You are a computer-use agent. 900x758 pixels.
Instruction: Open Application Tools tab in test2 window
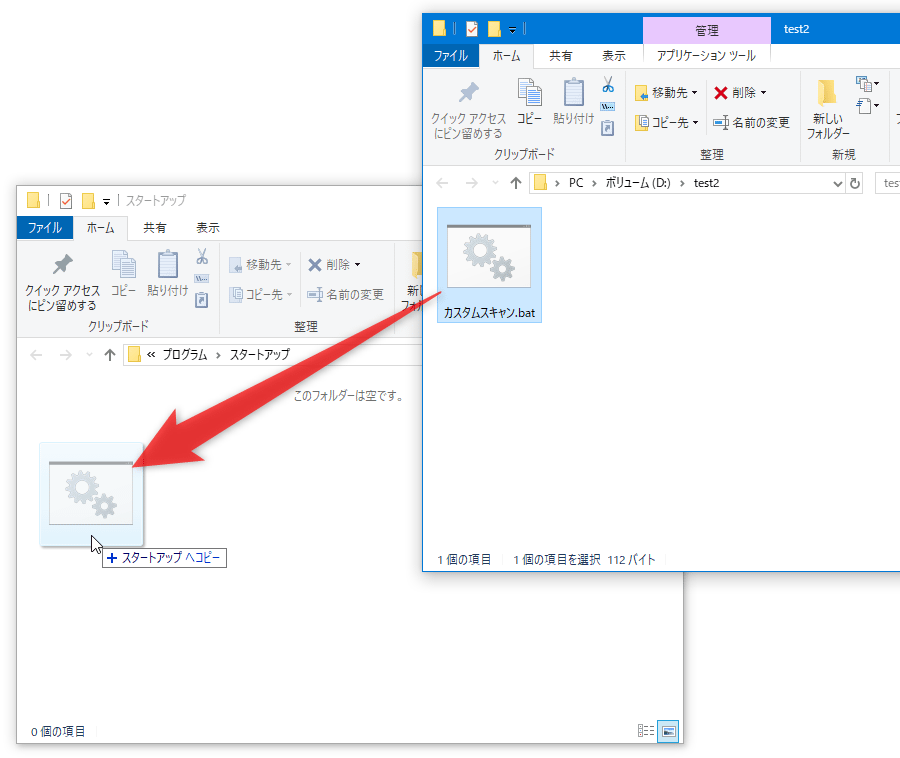(707, 56)
